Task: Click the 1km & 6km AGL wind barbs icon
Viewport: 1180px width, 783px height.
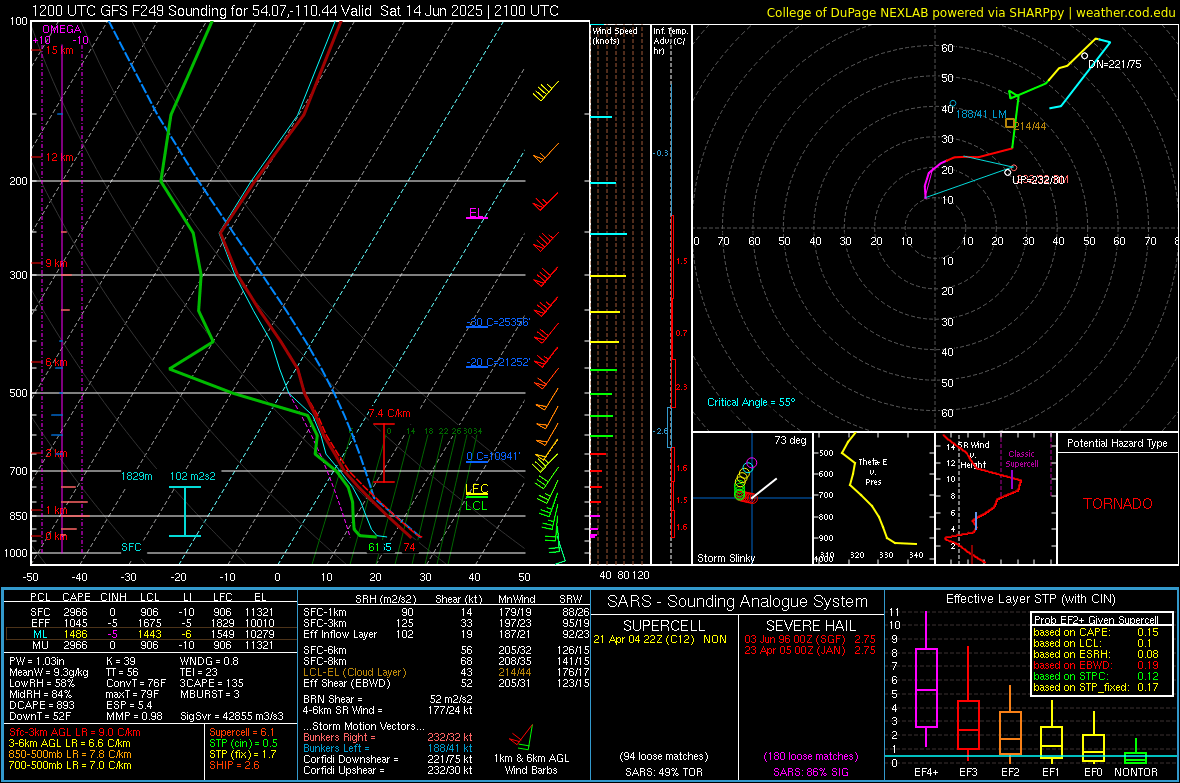Action: pos(522,736)
